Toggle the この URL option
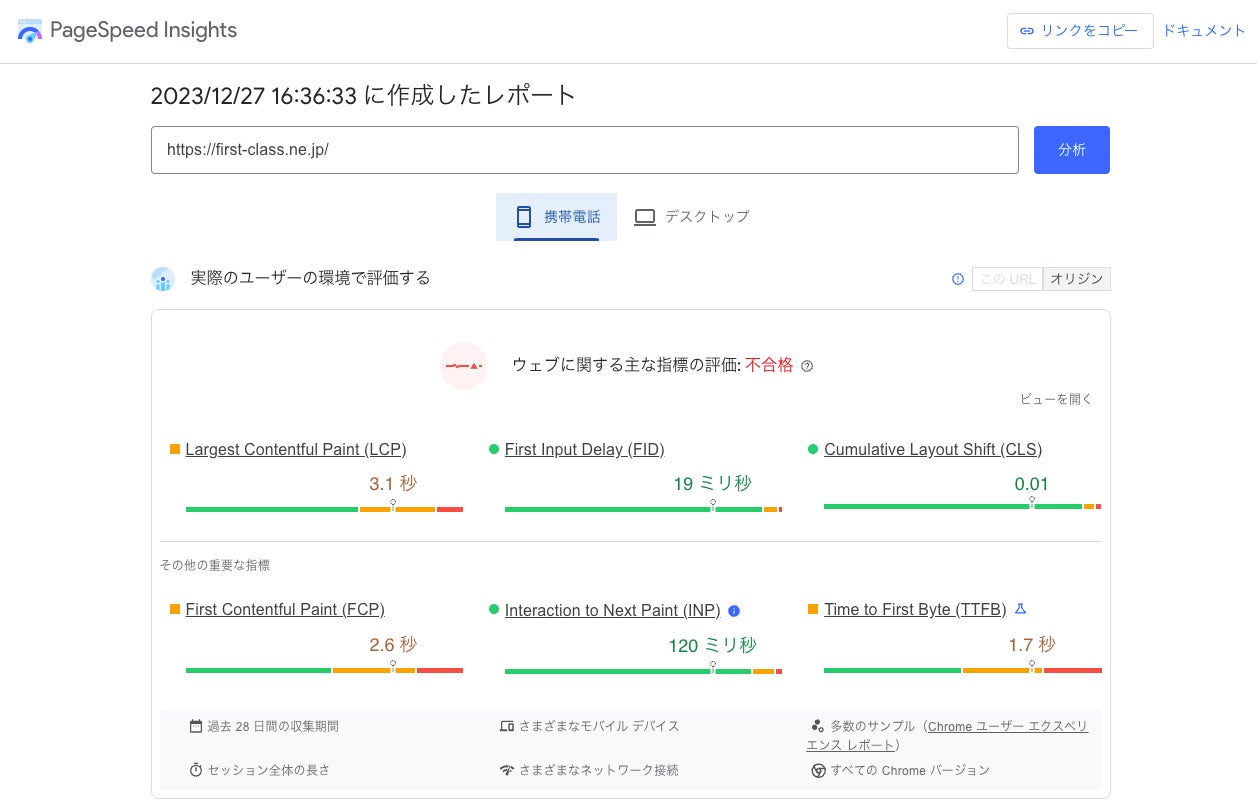This screenshot has width=1257, height=812. click(x=1007, y=279)
